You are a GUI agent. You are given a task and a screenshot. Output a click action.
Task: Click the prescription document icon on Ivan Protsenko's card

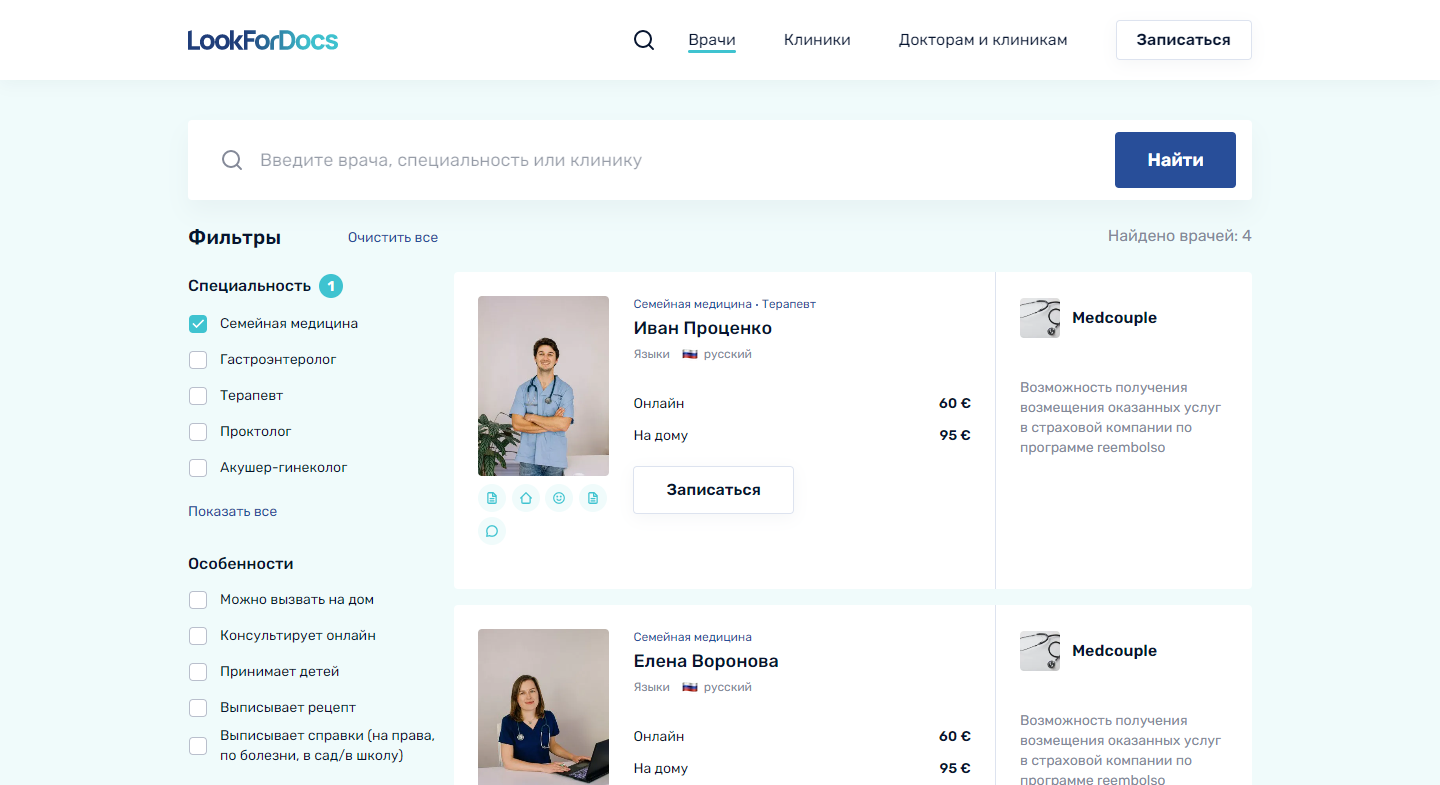[x=492, y=497]
